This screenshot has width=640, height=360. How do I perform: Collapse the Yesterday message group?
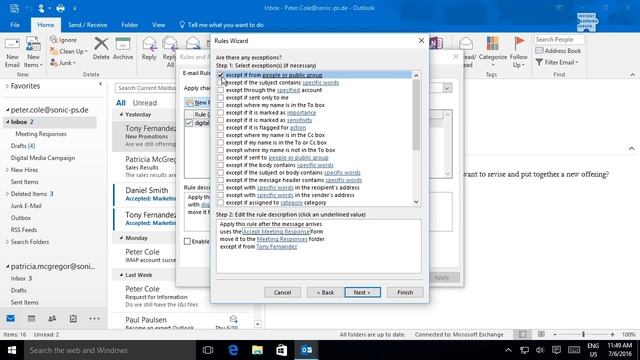121,115
